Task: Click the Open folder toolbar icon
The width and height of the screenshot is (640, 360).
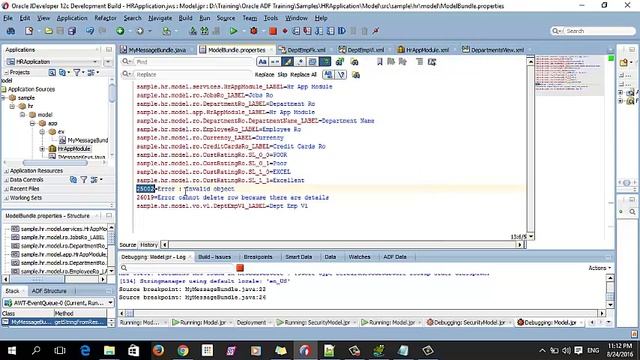Action: point(49,31)
